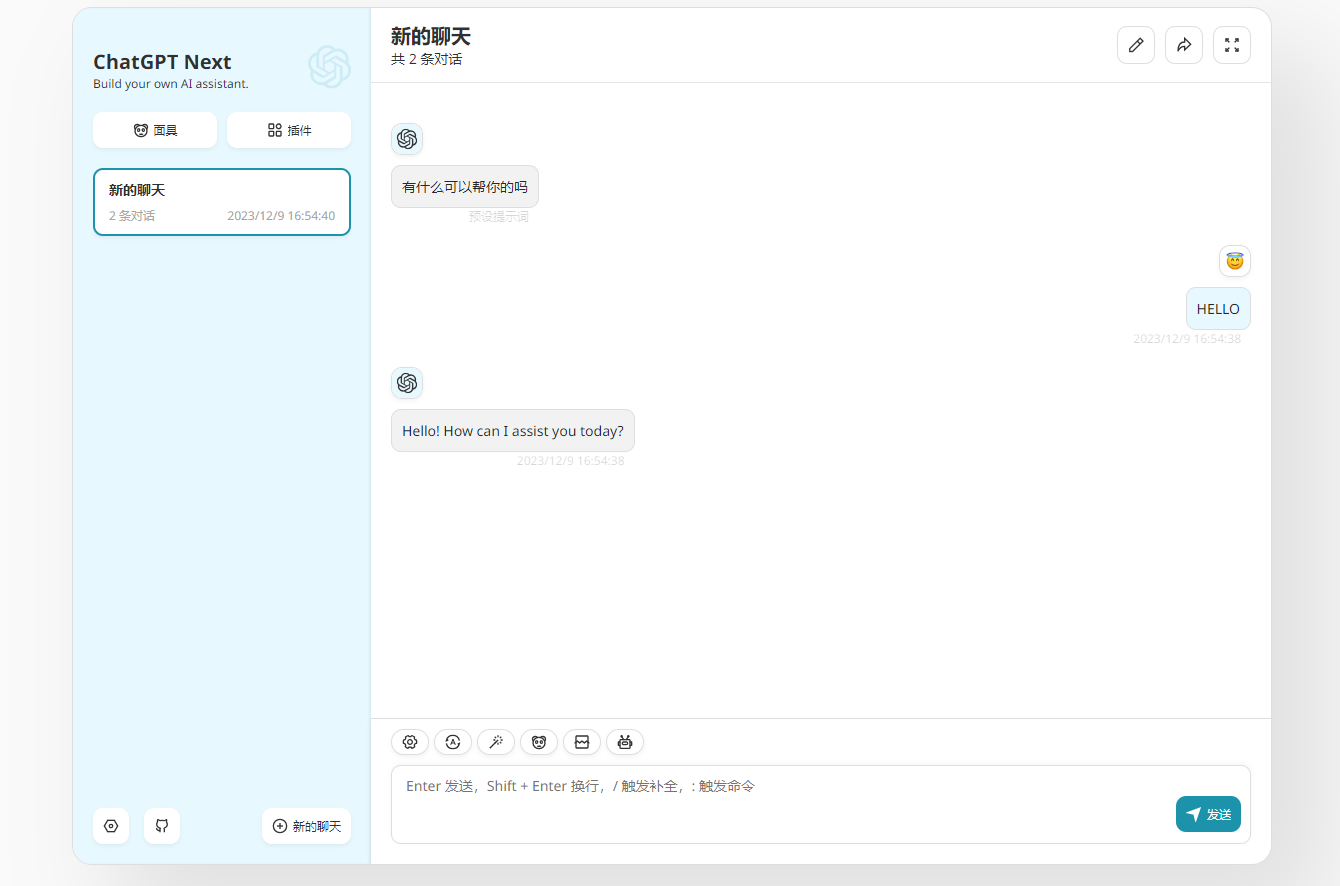Open sidebar settings hexagon icon

[111, 826]
